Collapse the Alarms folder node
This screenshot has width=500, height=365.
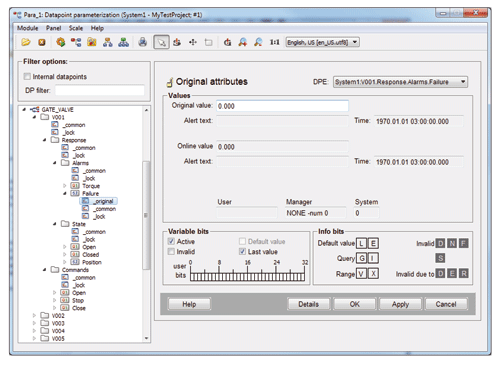click(x=55, y=163)
